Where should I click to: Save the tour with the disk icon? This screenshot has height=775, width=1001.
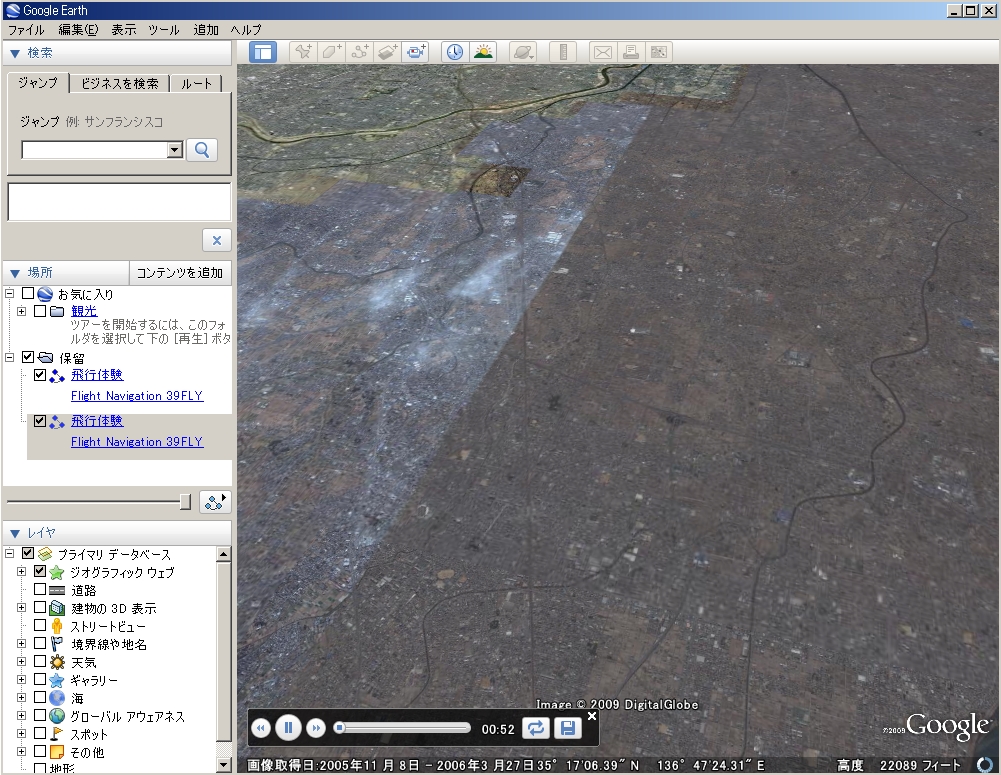(x=568, y=728)
